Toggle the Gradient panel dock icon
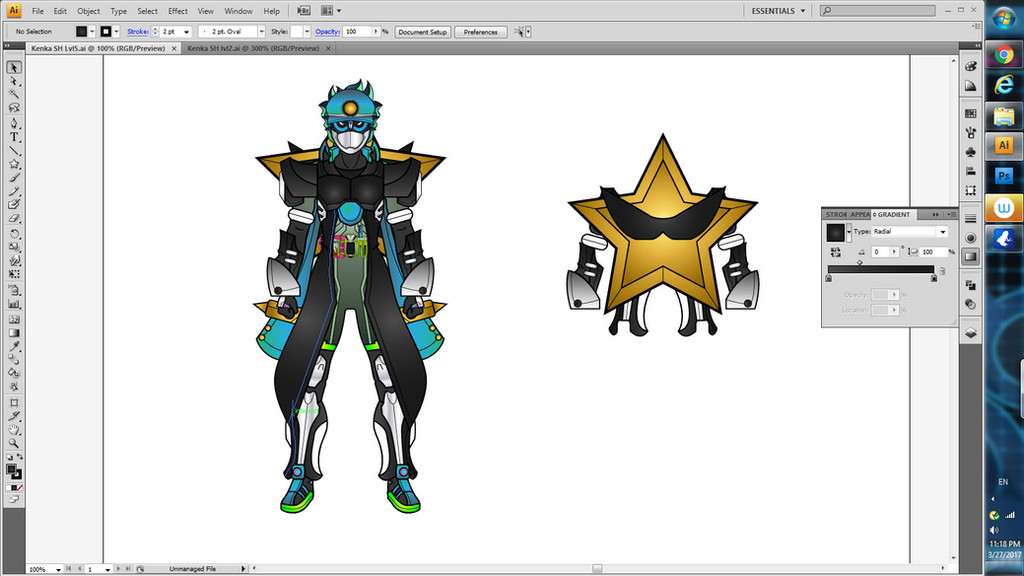Screen dimensions: 1024x576 tap(971, 257)
